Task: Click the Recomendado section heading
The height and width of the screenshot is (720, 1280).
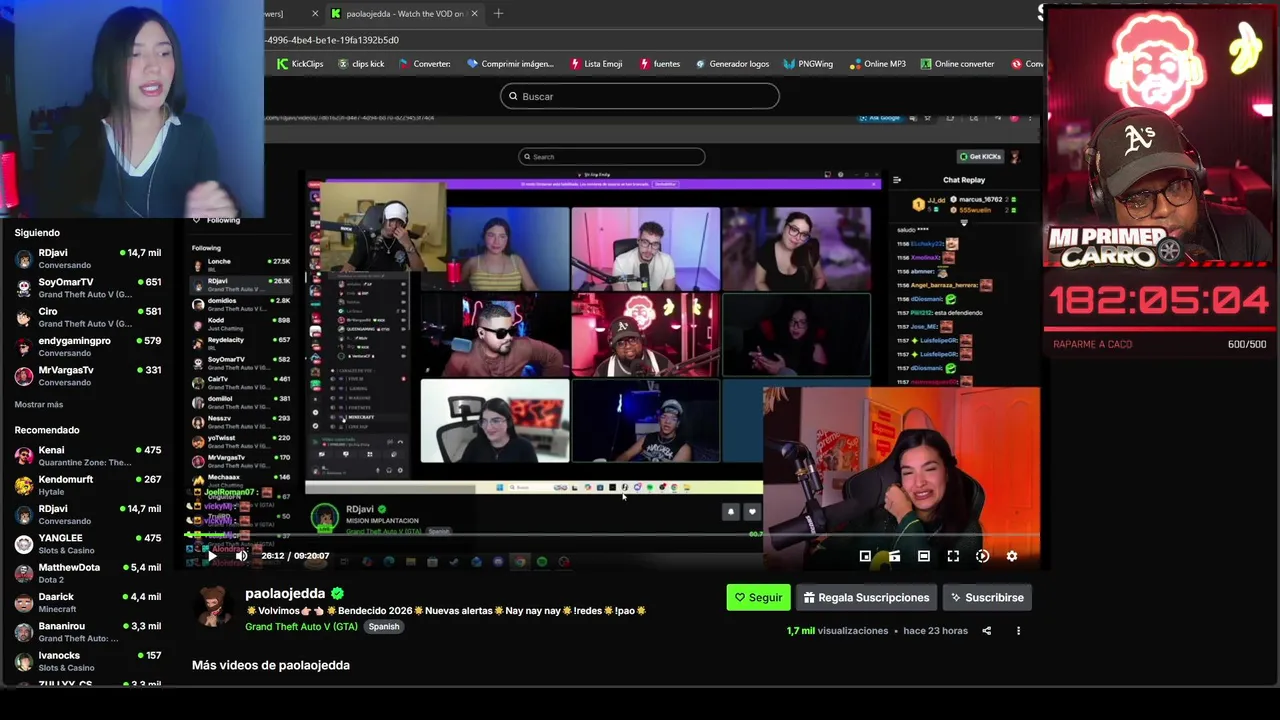Action: (47, 430)
